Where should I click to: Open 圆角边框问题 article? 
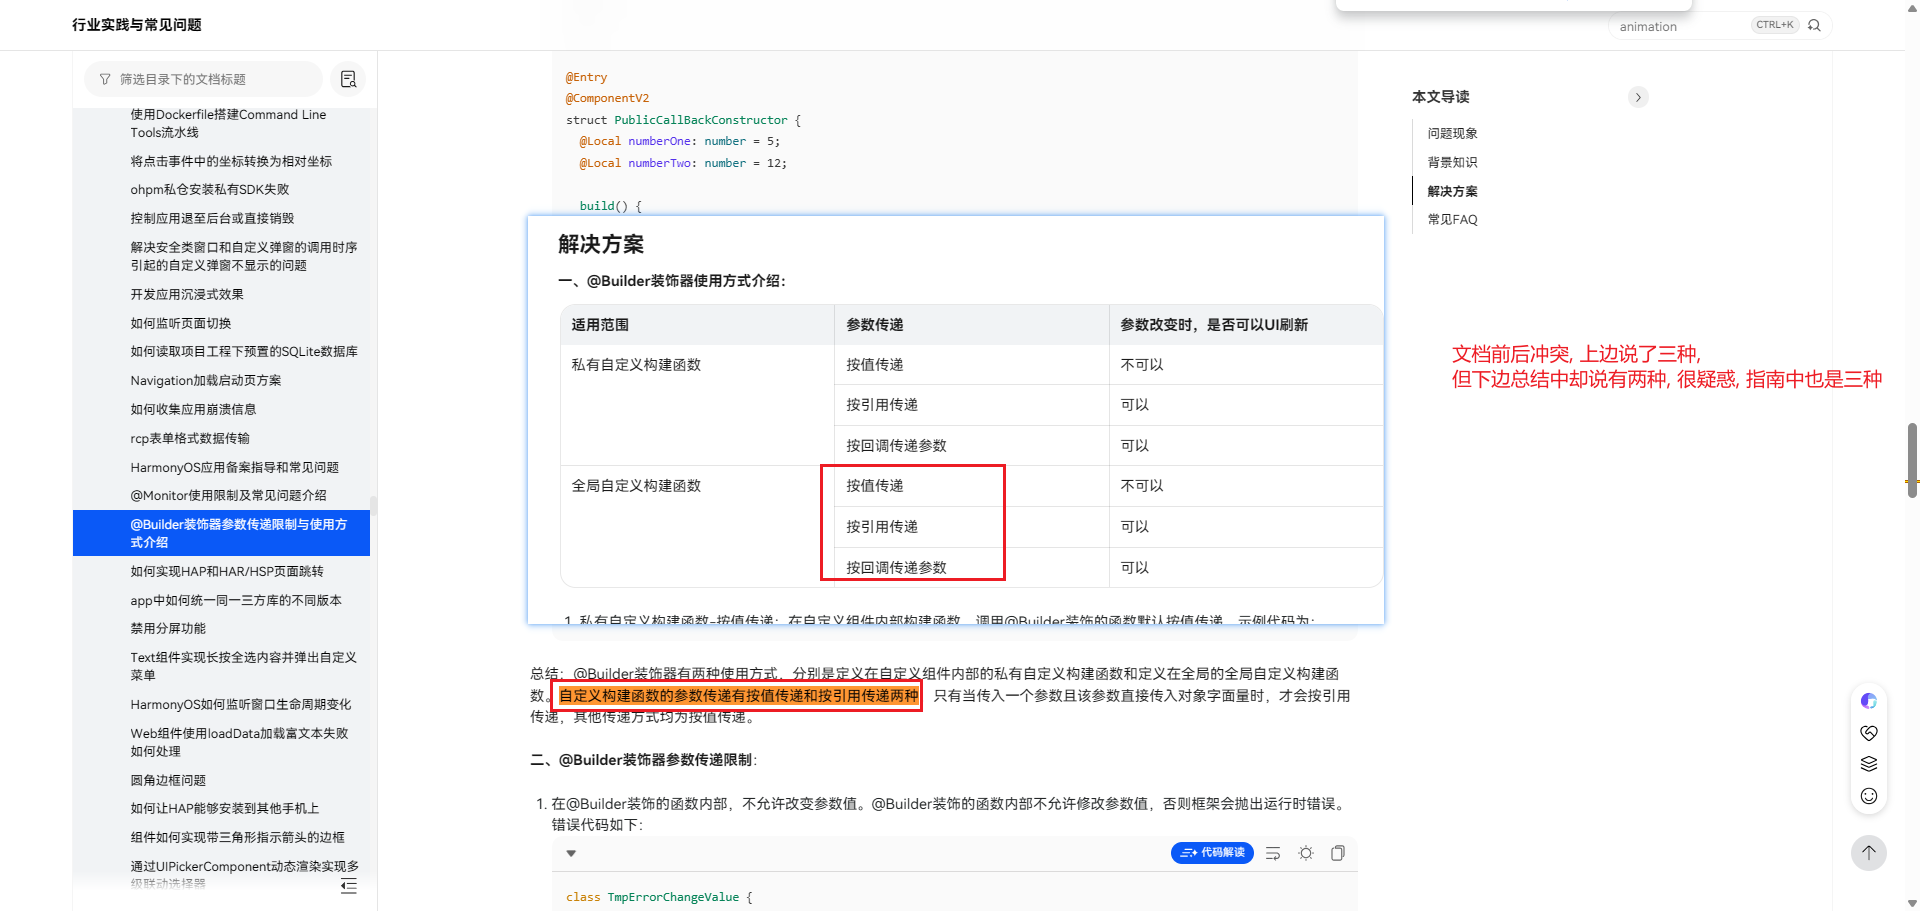168,780
